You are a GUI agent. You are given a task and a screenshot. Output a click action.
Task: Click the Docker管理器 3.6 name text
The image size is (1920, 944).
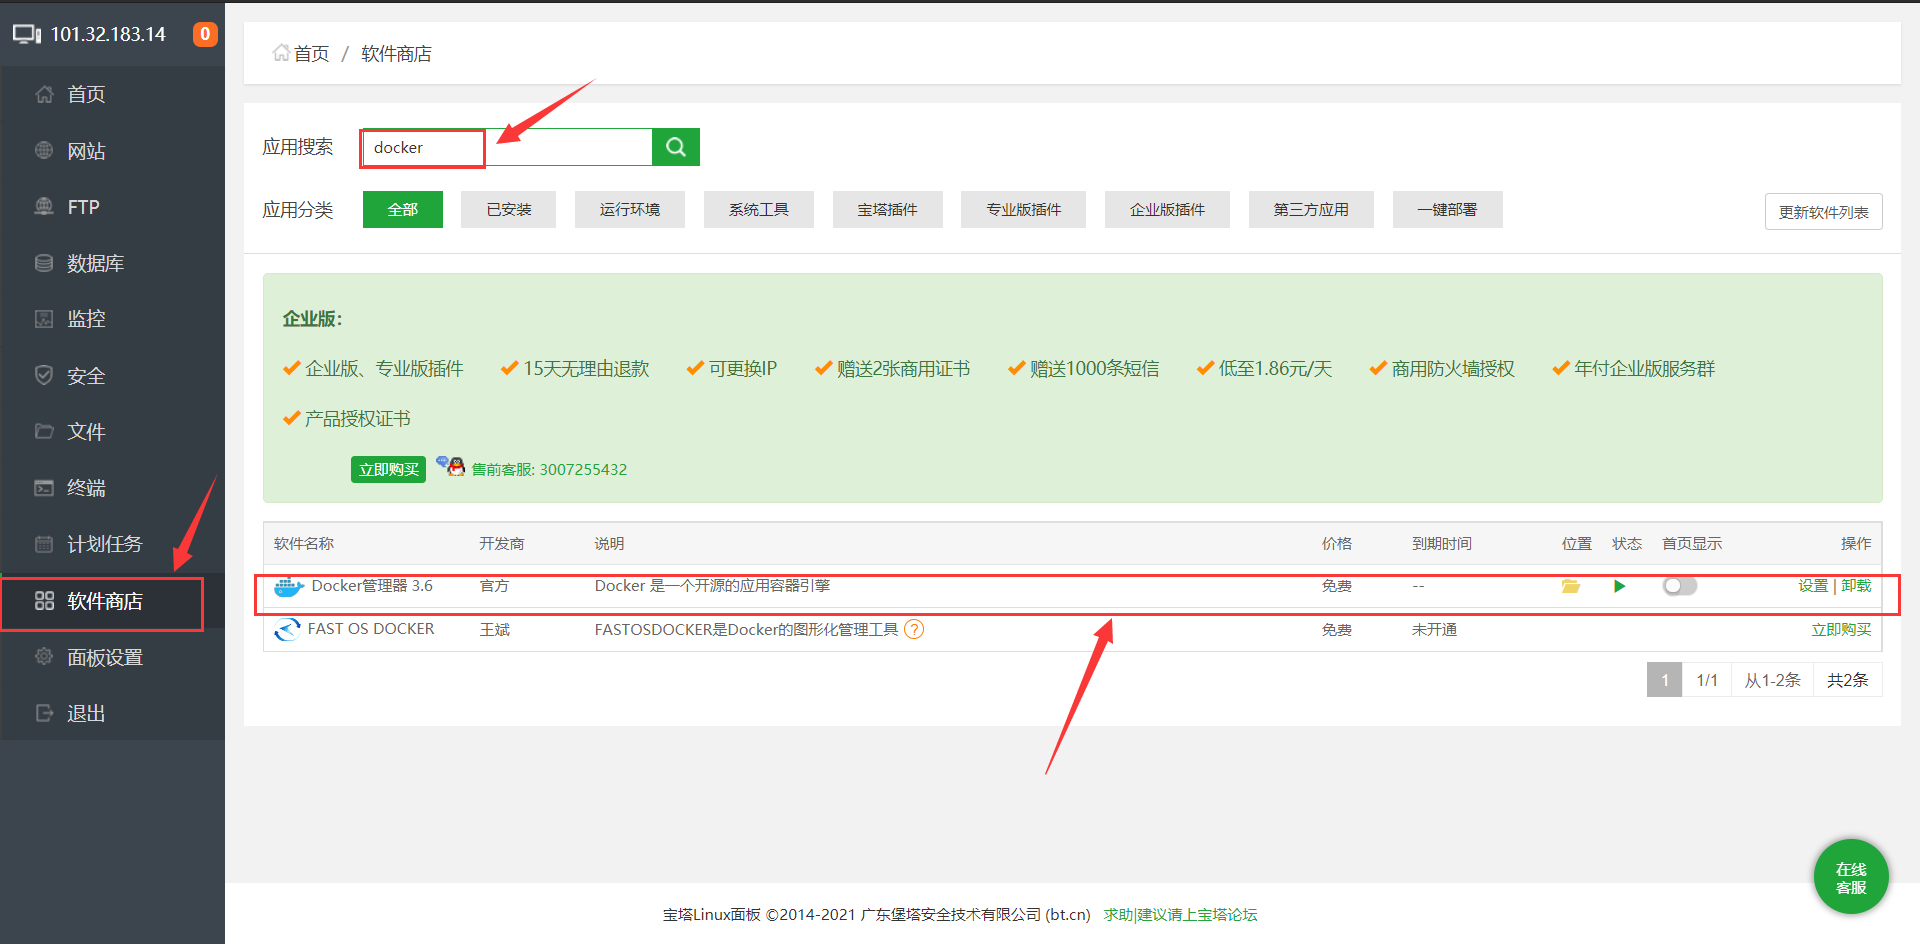(x=372, y=586)
